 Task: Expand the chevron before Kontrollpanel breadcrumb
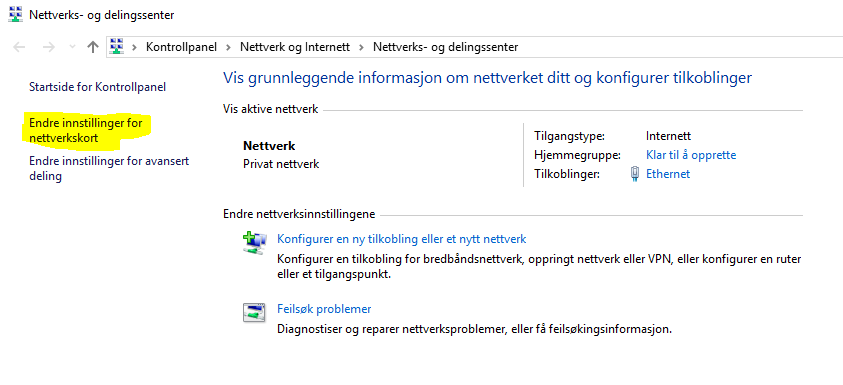pos(134,47)
